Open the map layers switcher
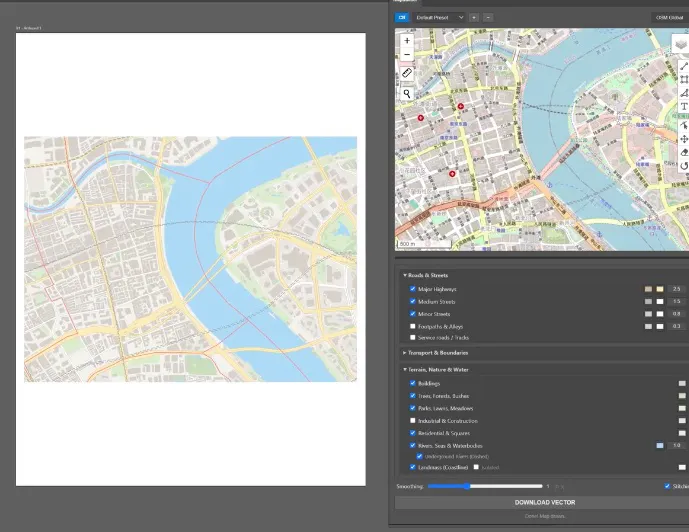This screenshot has width=689, height=532. (x=681, y=44)
